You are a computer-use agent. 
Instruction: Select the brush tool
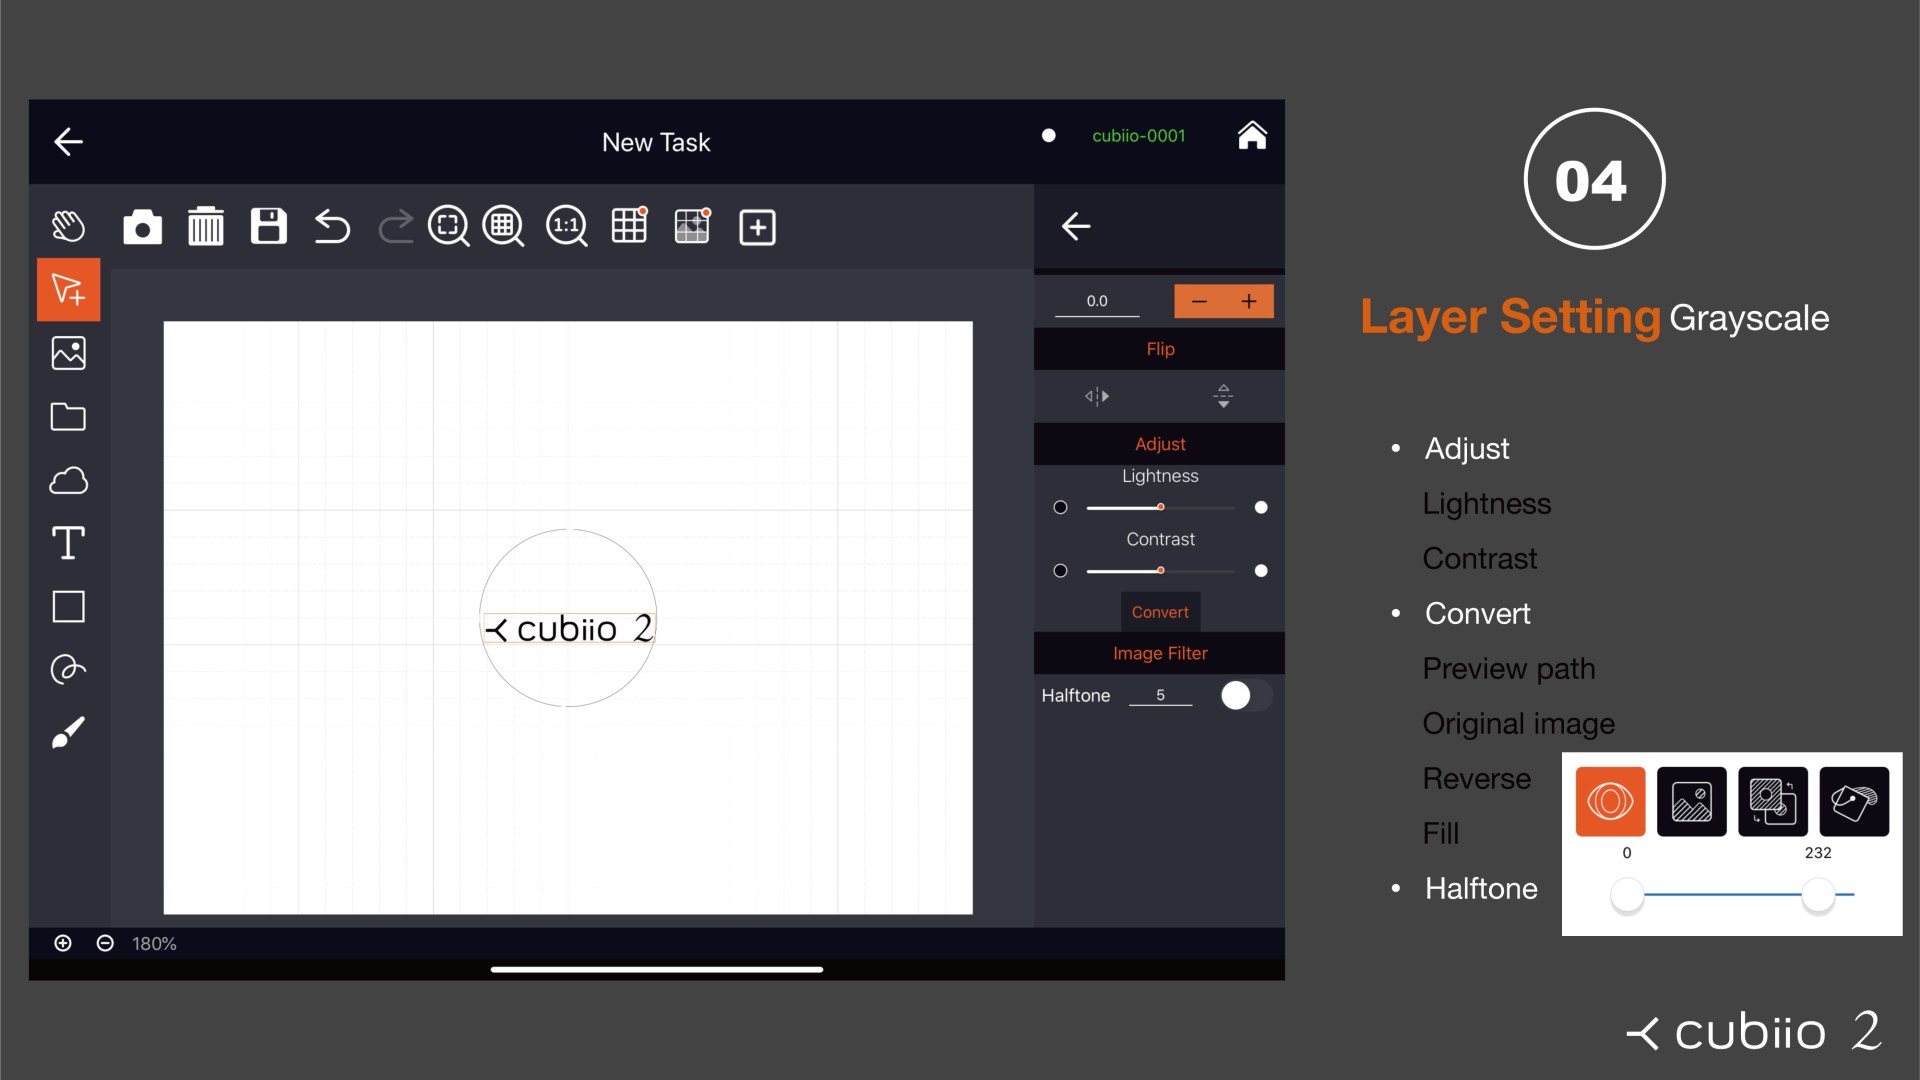(x=67, y=733)
